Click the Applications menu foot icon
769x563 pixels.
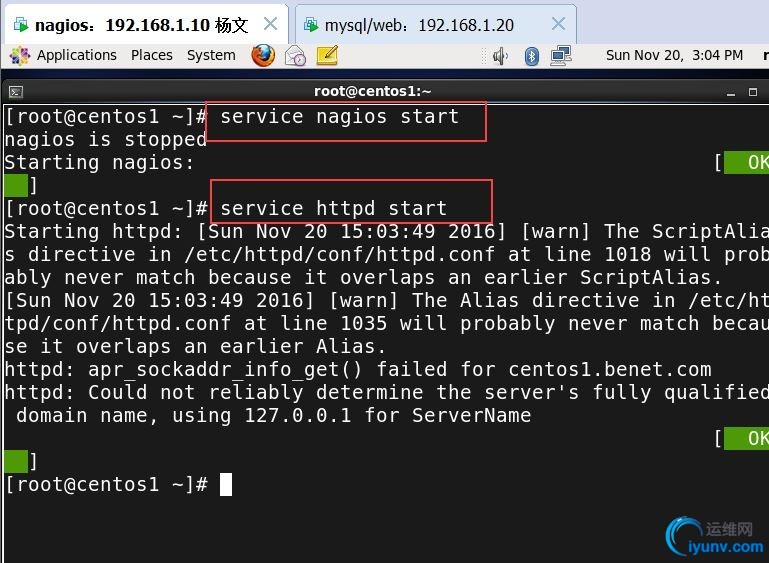point(20,55)
